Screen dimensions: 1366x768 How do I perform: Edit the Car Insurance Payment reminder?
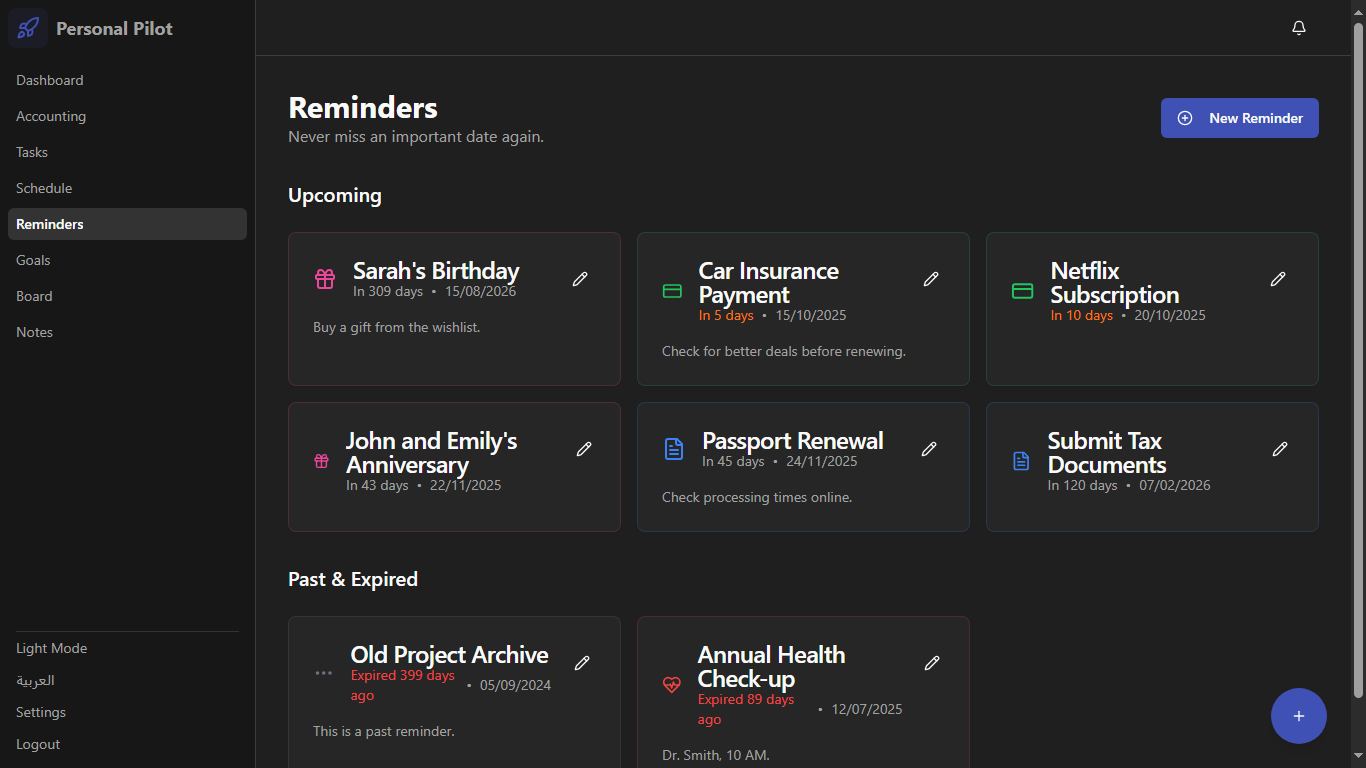tap(931, 279)
